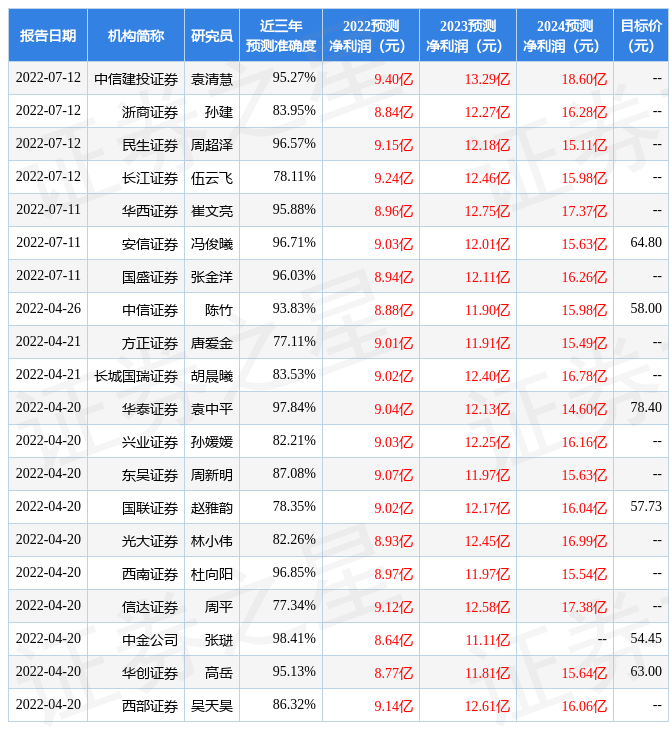
Task: Select 长城国瑞证券 institution cell
Action: 136,377
